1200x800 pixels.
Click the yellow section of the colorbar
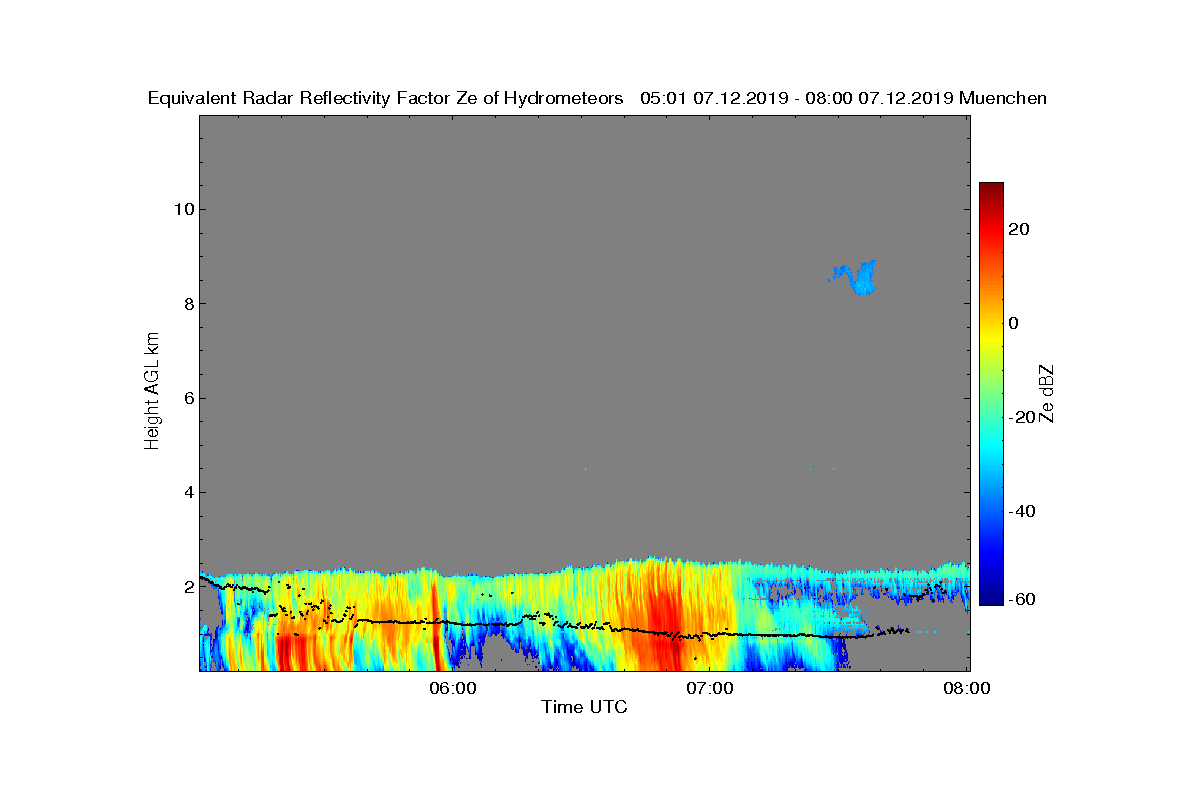click(991, 340)
